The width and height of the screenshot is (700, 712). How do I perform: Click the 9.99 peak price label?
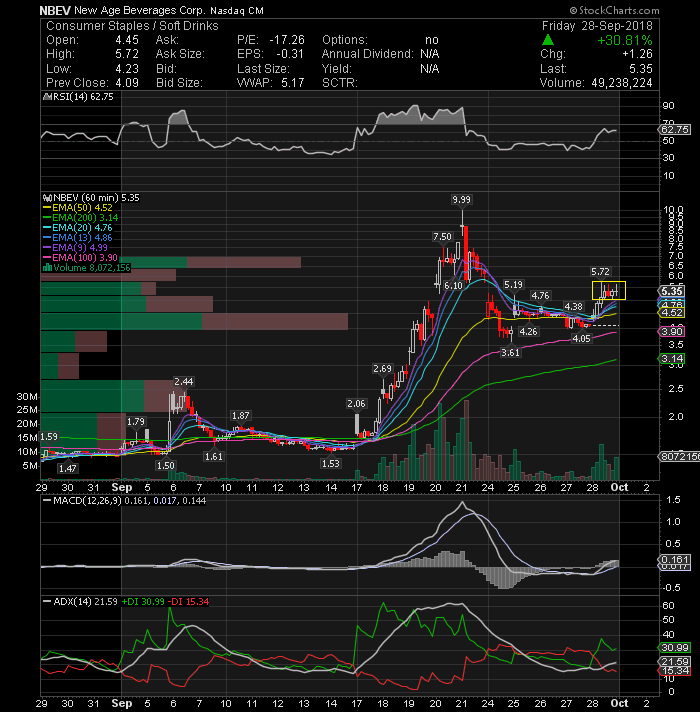(461, 199)
